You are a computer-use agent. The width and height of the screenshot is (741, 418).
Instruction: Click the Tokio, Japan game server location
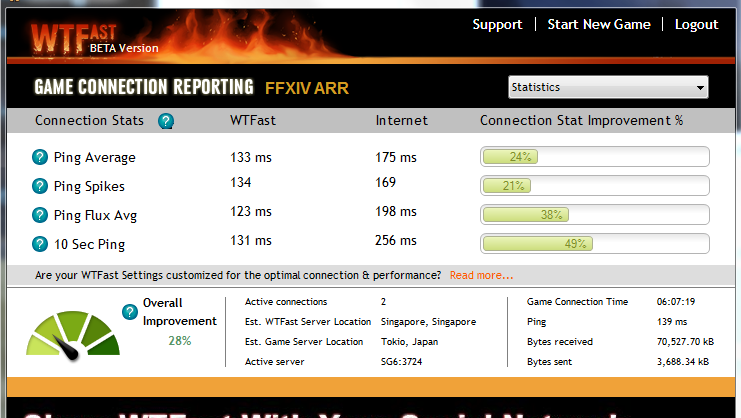click(409, 341)
